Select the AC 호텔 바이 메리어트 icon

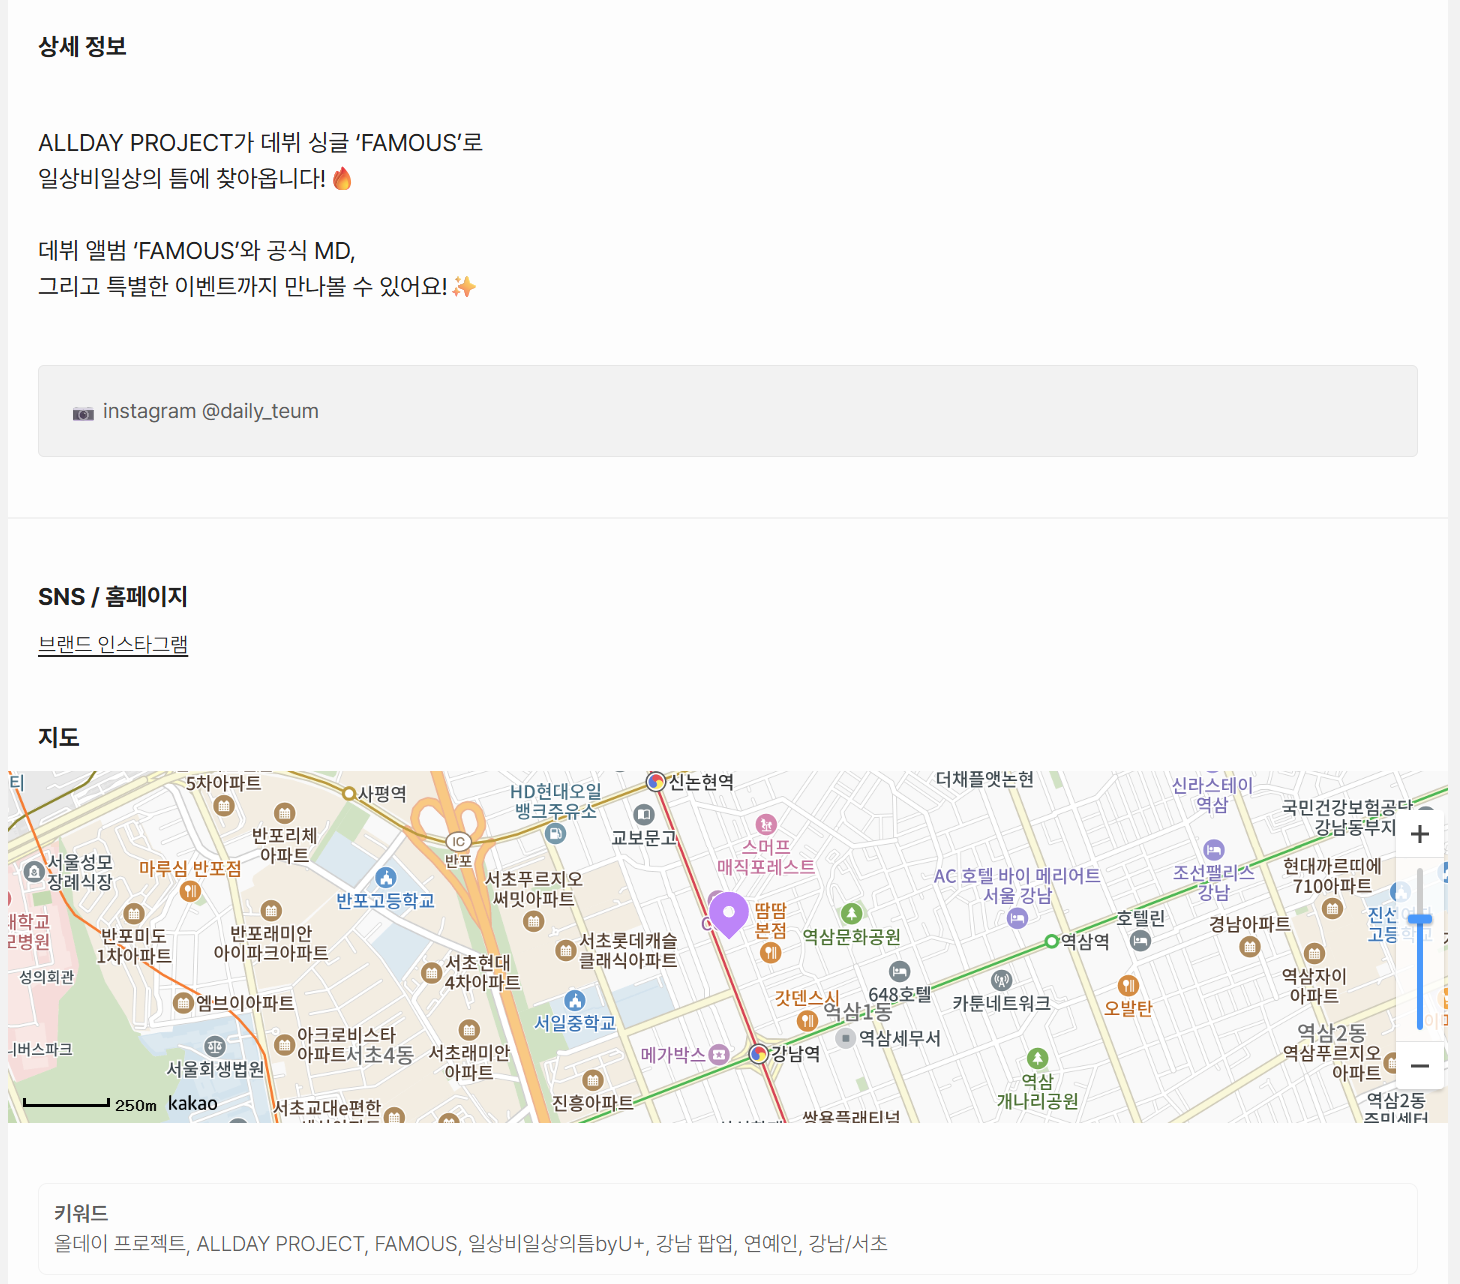[1017, 918]
